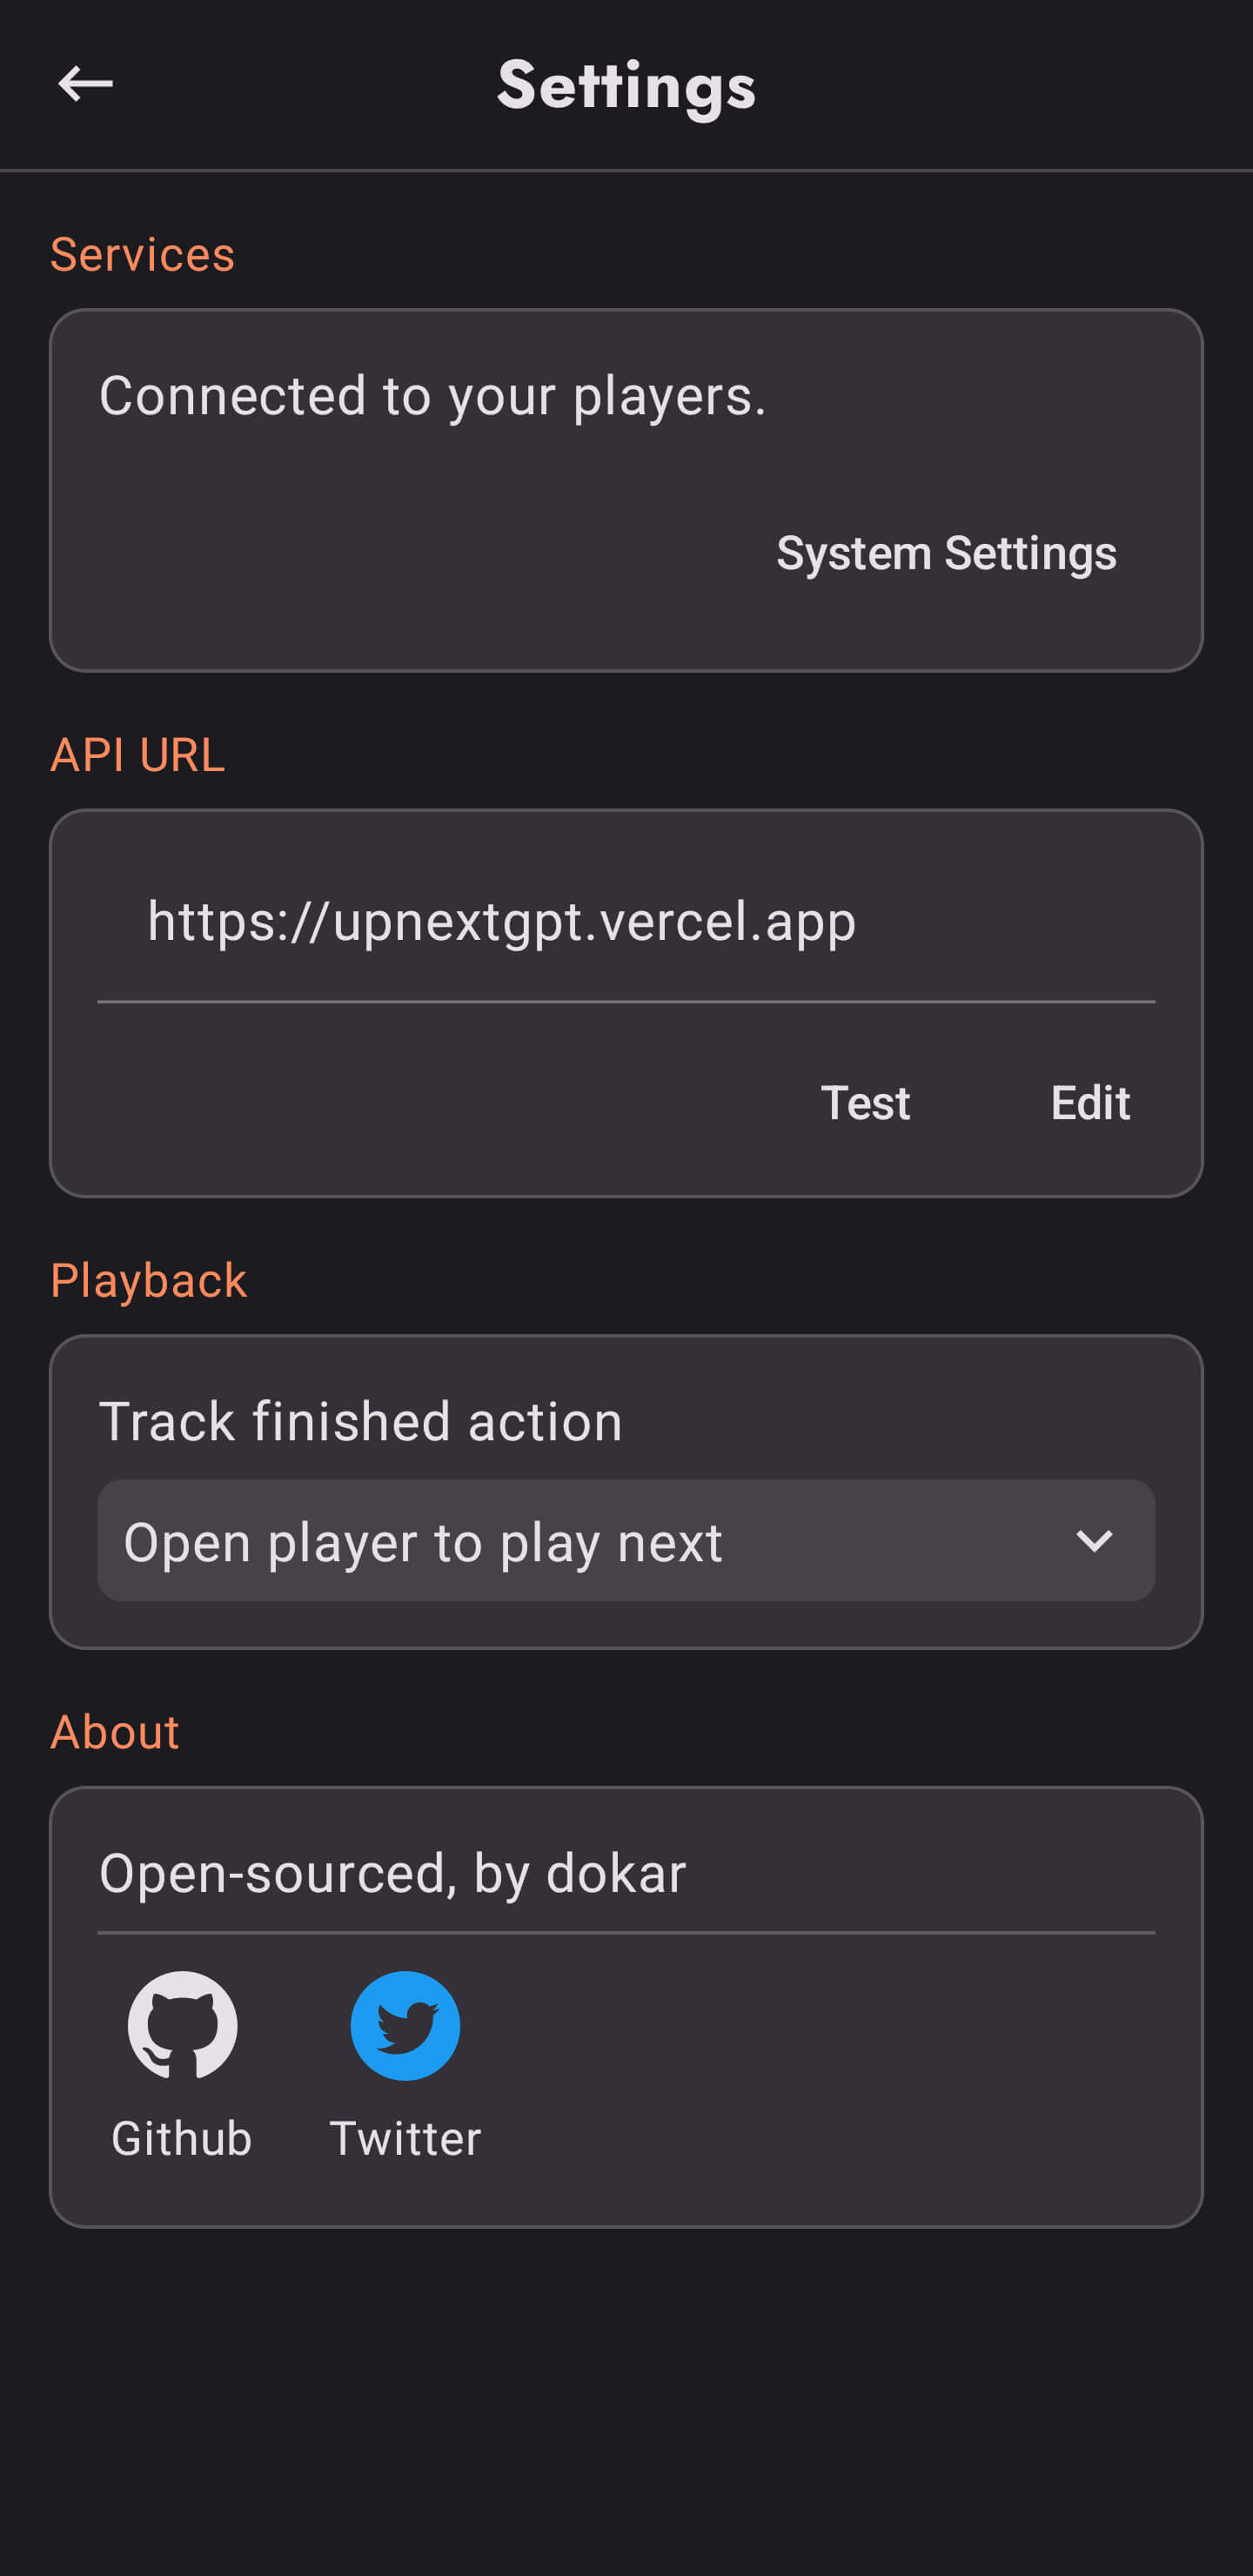Tap the back arrow to leave Settings
The height and width of the screenshot is (2576, 1253).
pyautogui.click(x=86, y=84)
